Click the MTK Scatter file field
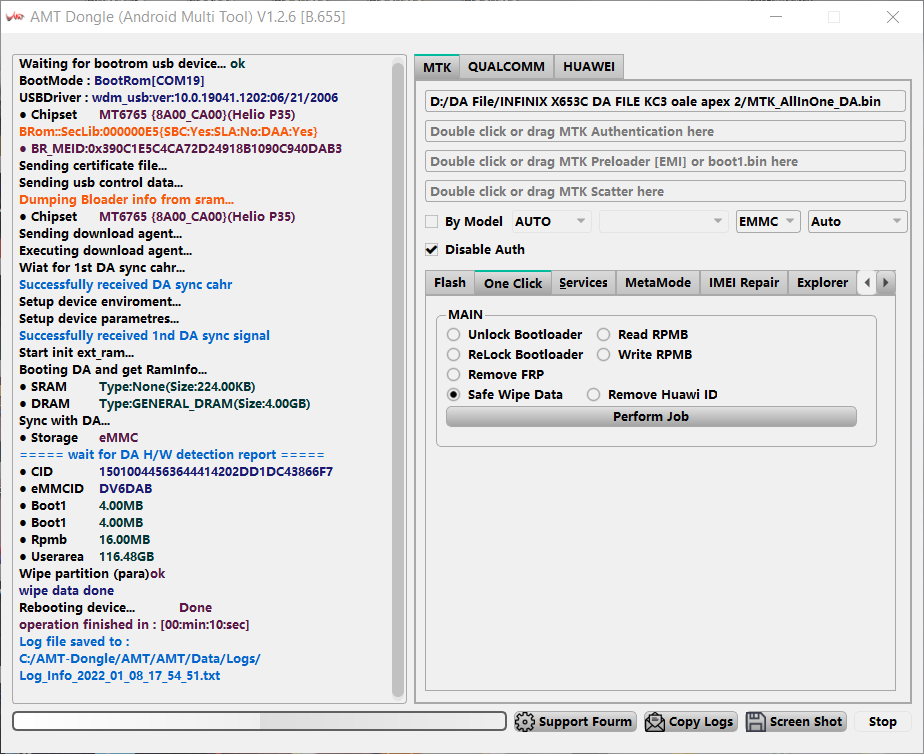The width and height of the screenshot is (924, 754). pyautogui.click(x=665, y=191)
